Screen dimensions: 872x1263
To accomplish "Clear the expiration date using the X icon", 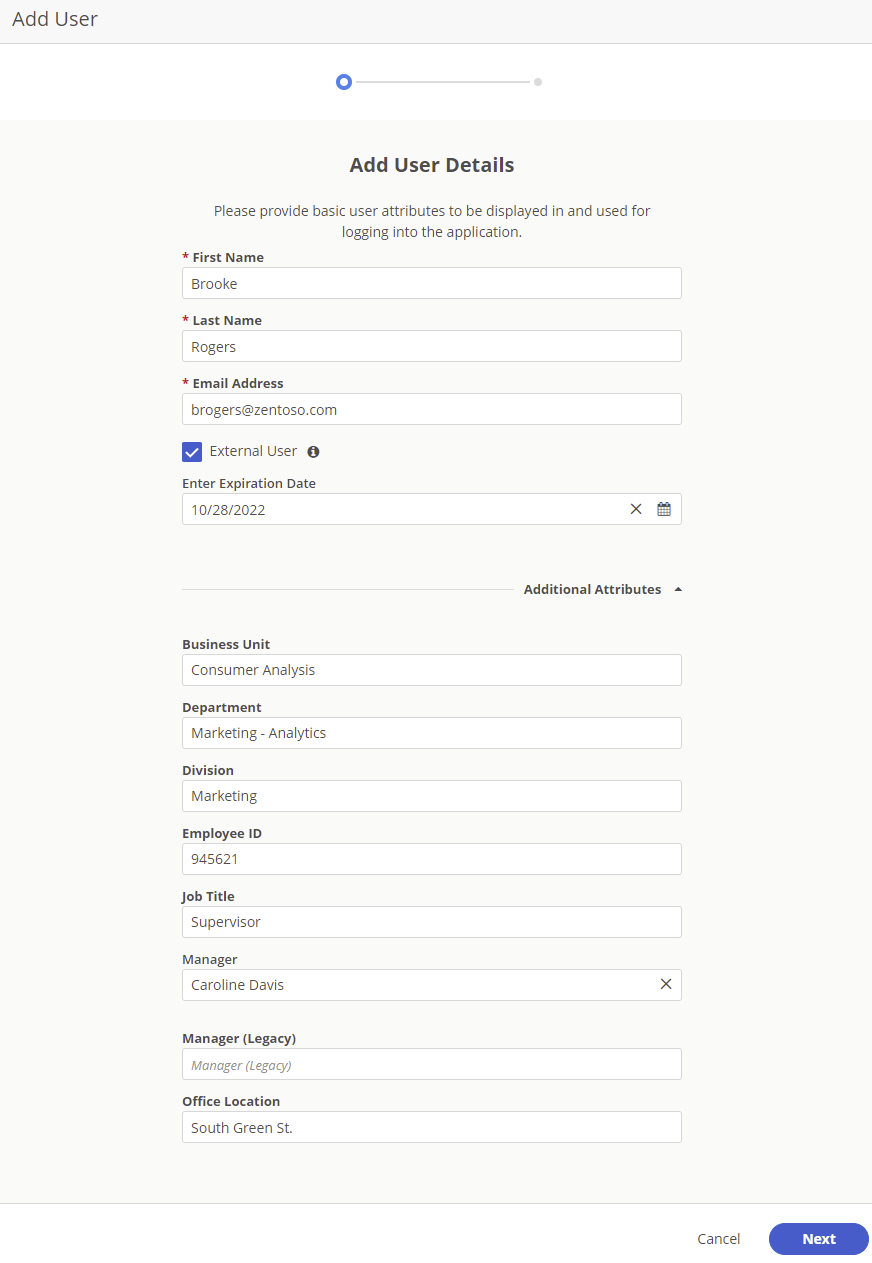I will 636,509.
